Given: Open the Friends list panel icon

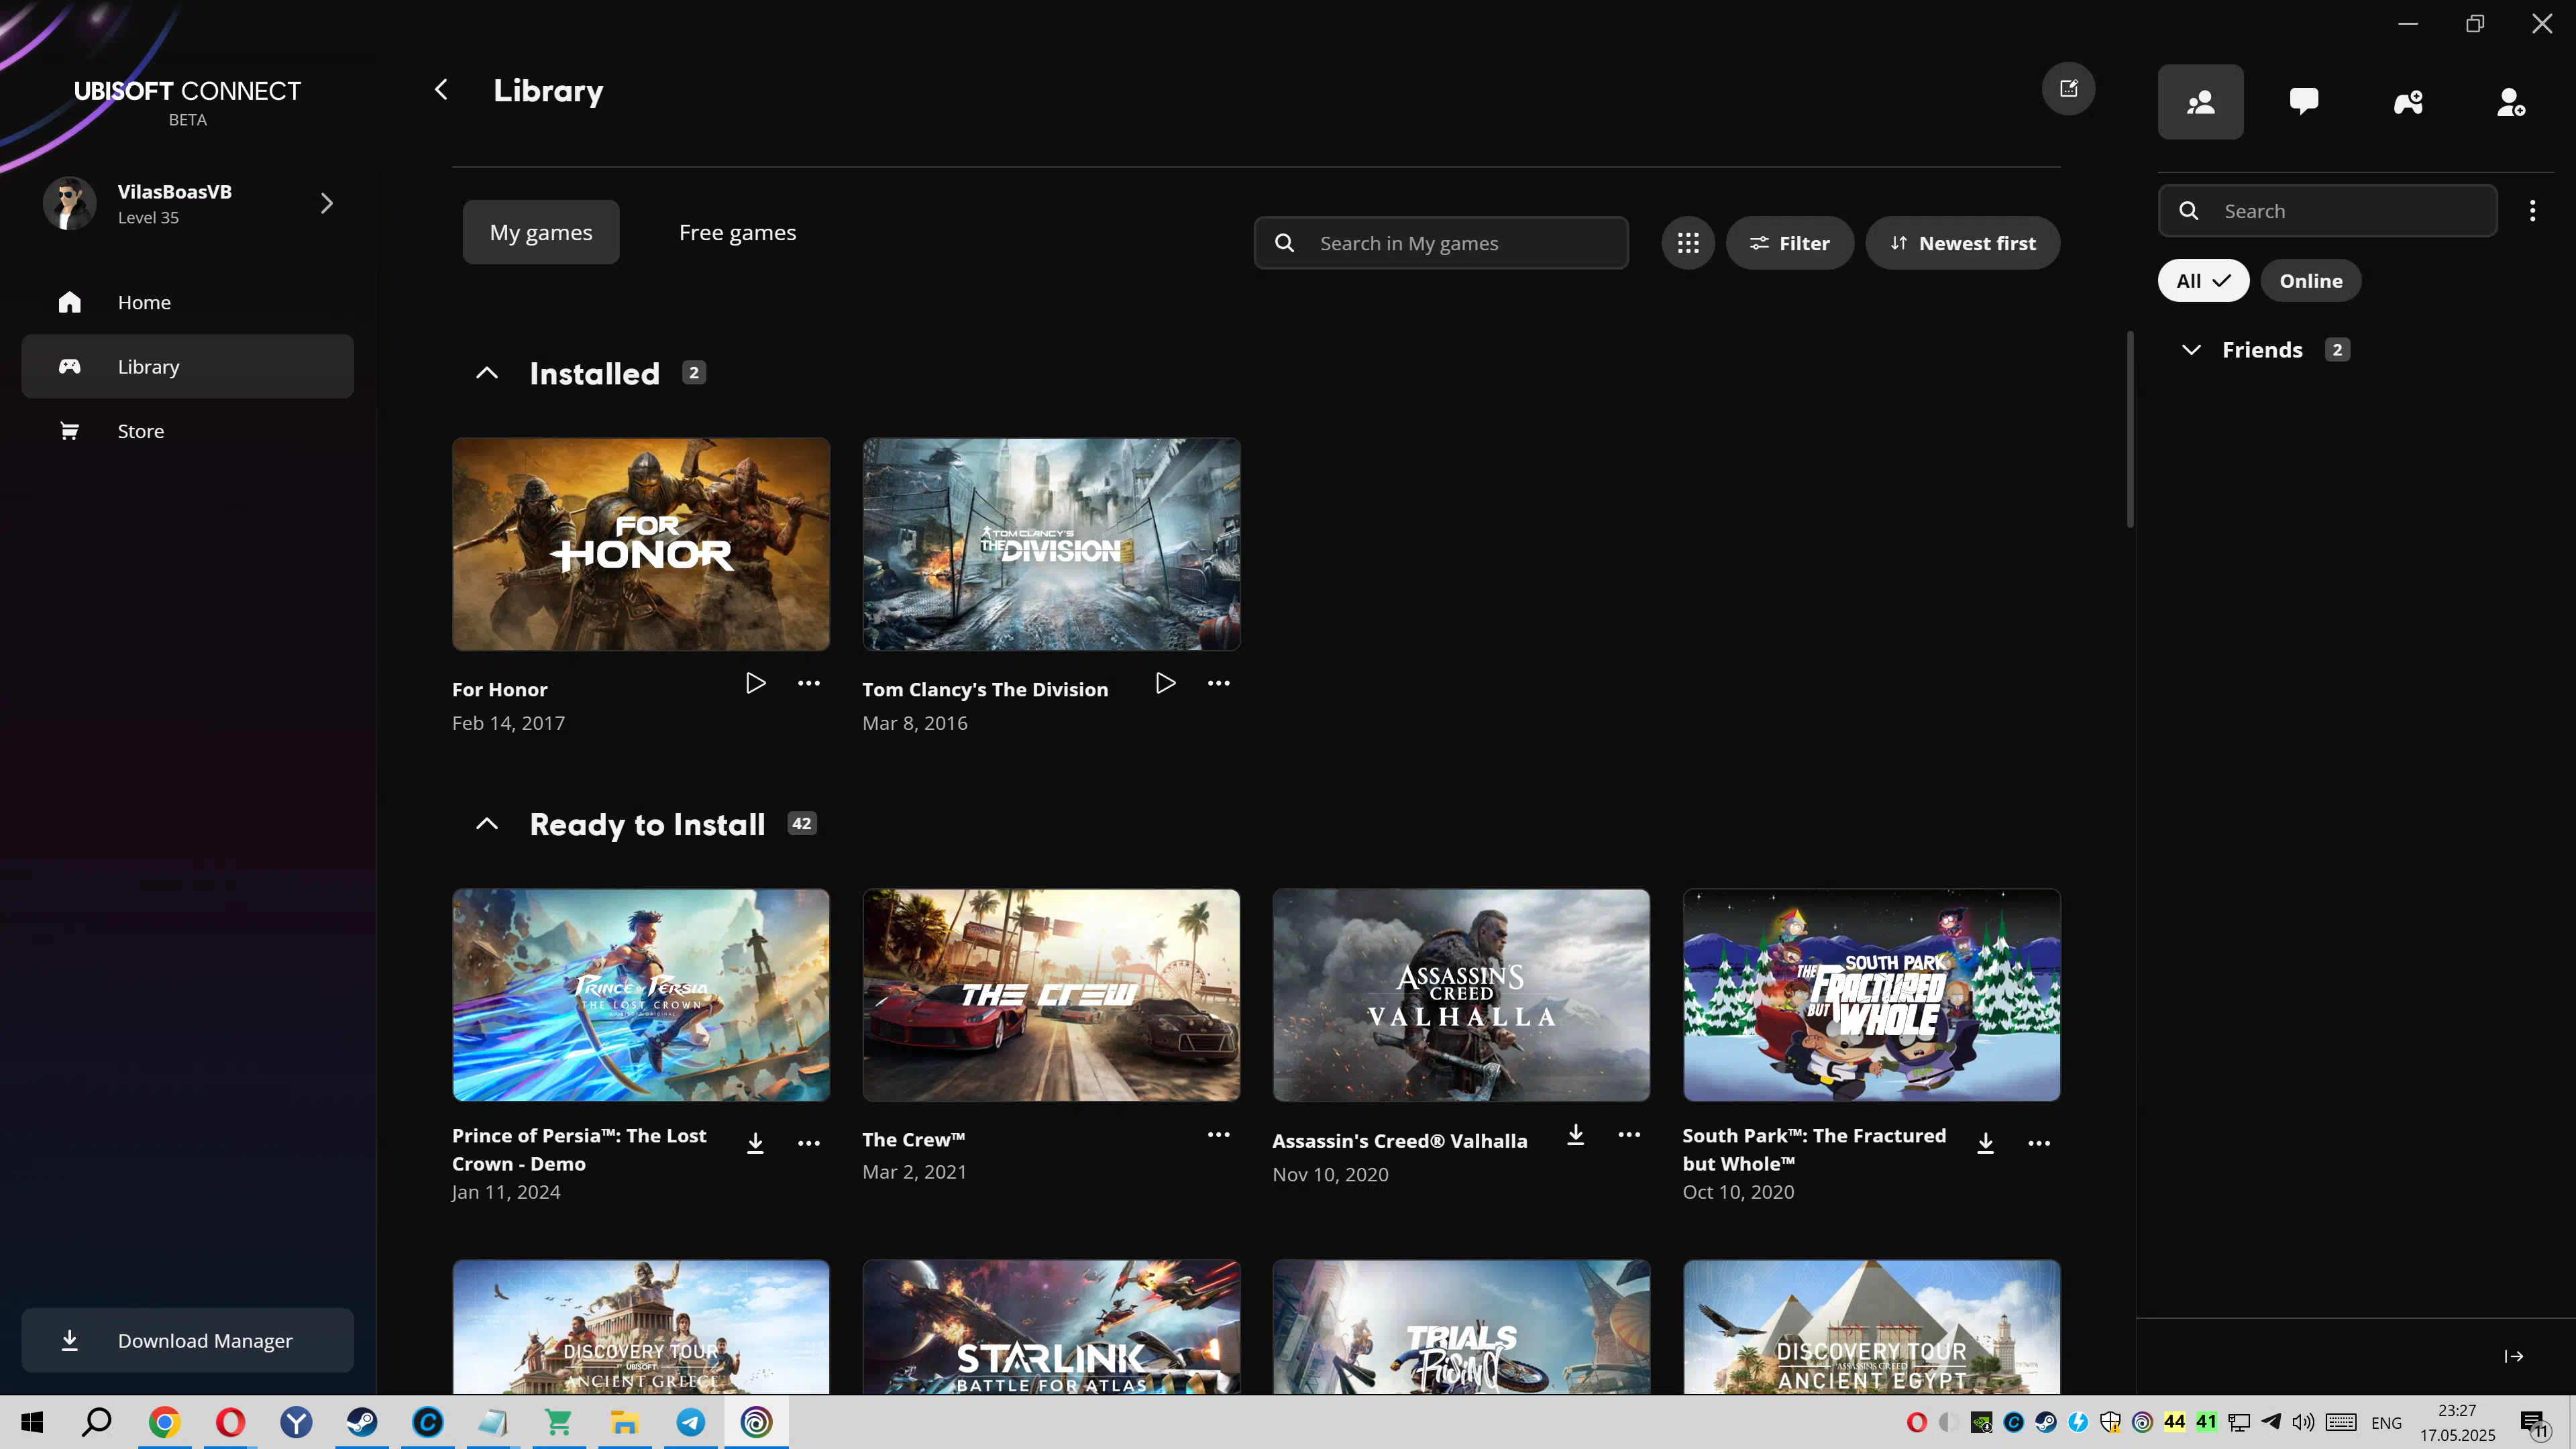Looking at the screenshot, I should click(2200, 102).
